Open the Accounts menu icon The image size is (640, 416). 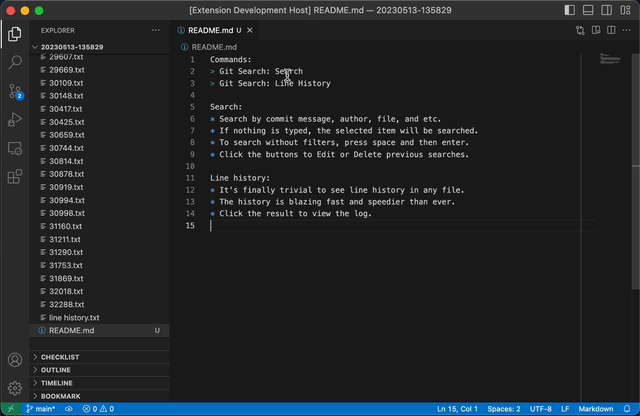click(15, 359)
